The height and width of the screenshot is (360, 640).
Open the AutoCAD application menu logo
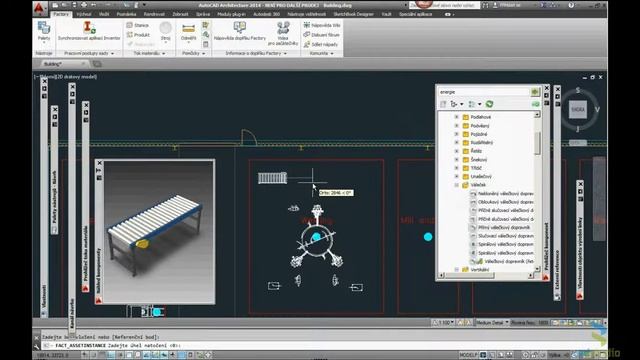click(39, 7)
